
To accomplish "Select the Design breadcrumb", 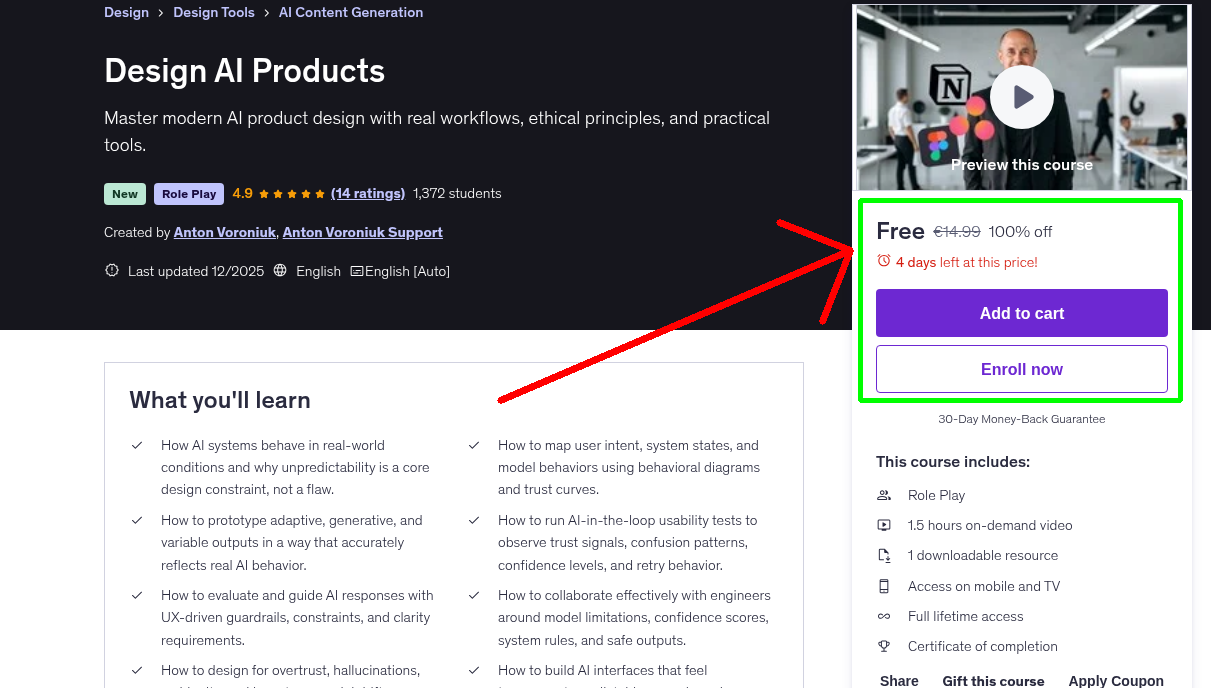I will pos(126,12).
